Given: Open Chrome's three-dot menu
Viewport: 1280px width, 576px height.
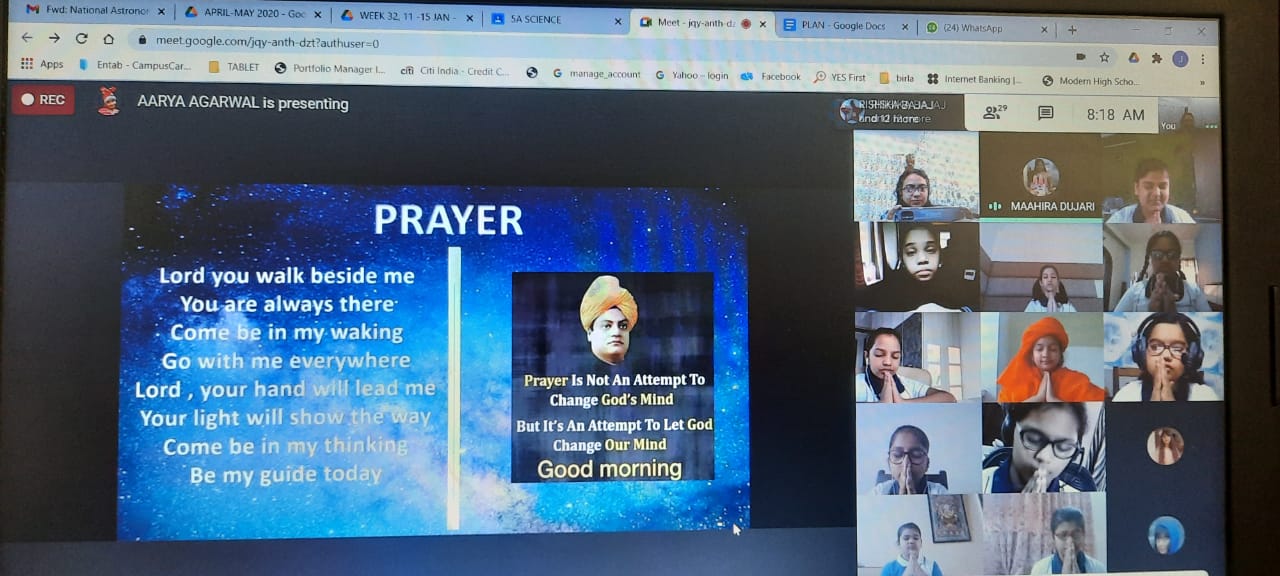Looking at the screenshot, I should (1204, 59).
